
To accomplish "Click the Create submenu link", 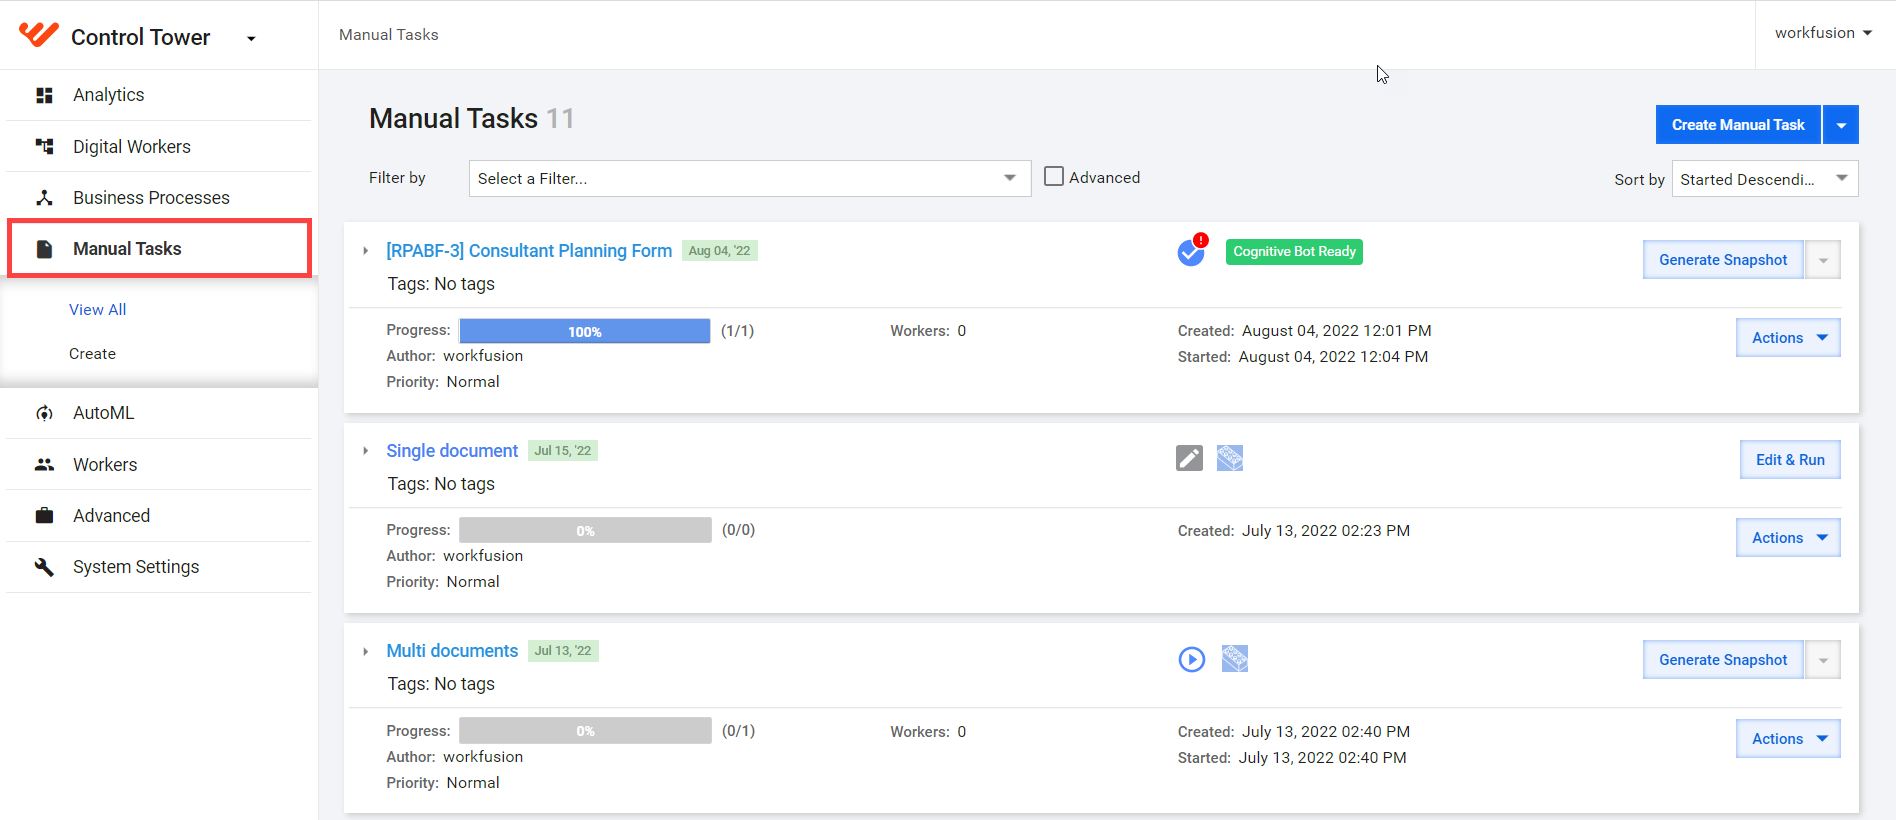I will coord(92,354).
